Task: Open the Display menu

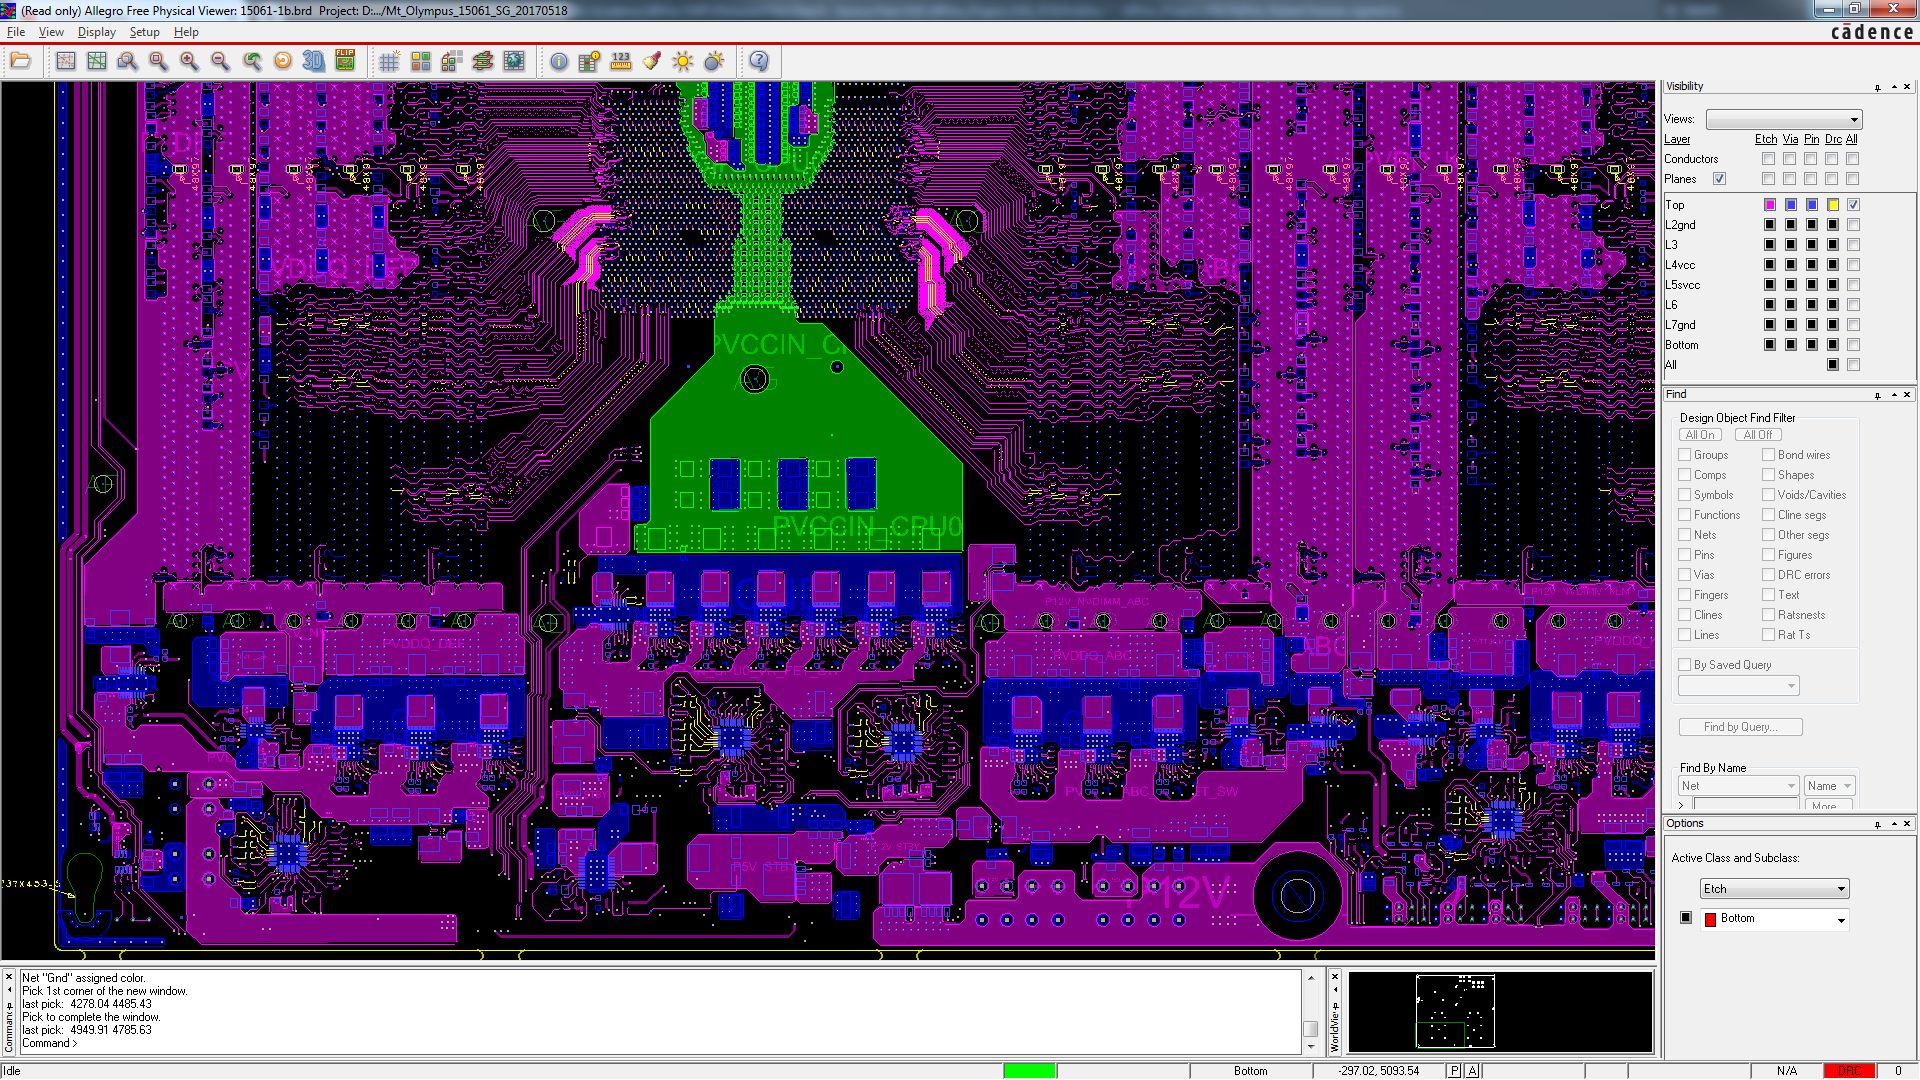Action: 96,32
